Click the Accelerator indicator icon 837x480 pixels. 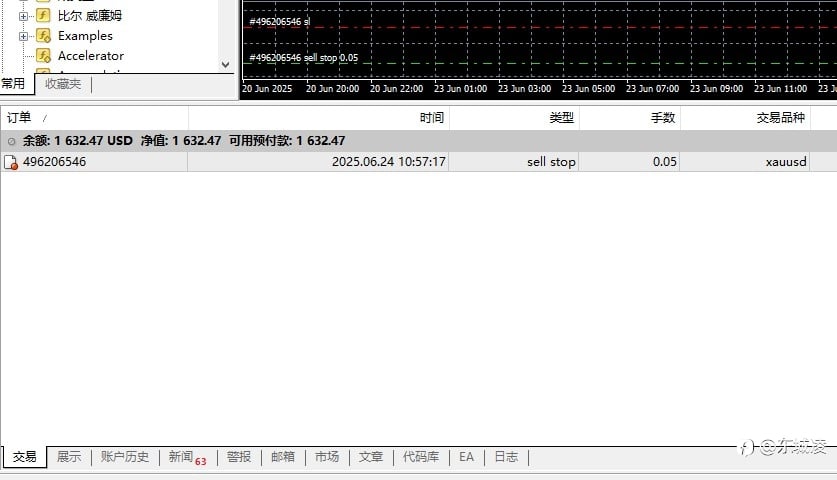(x=43, y=56)
